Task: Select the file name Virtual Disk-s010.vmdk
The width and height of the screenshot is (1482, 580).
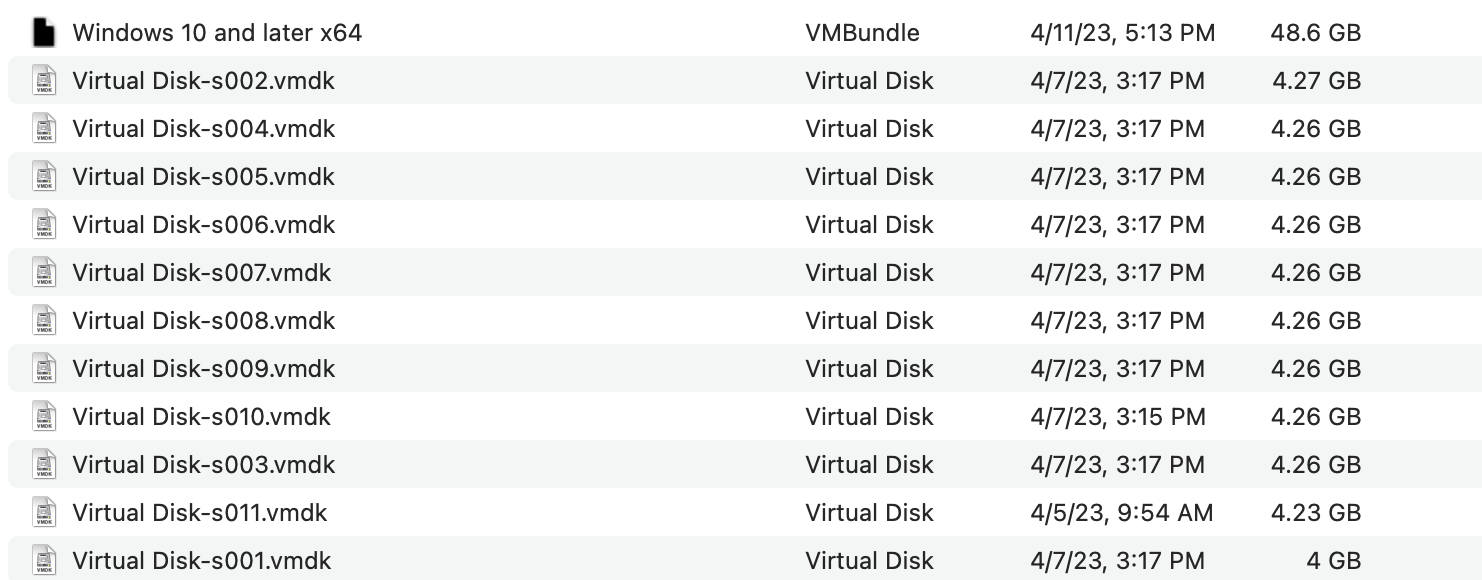Action: 202,417
